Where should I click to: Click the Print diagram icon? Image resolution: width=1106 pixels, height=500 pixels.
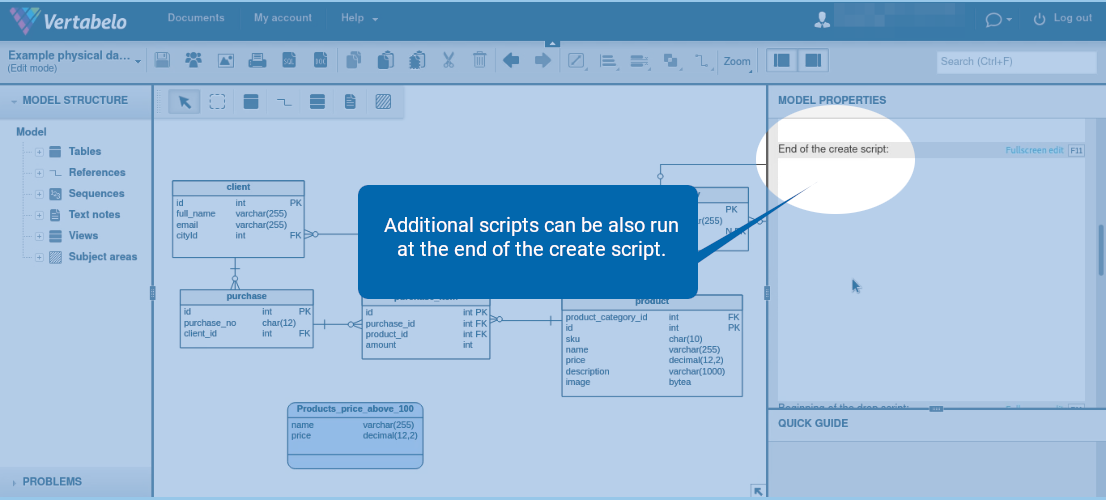point(257,61)
